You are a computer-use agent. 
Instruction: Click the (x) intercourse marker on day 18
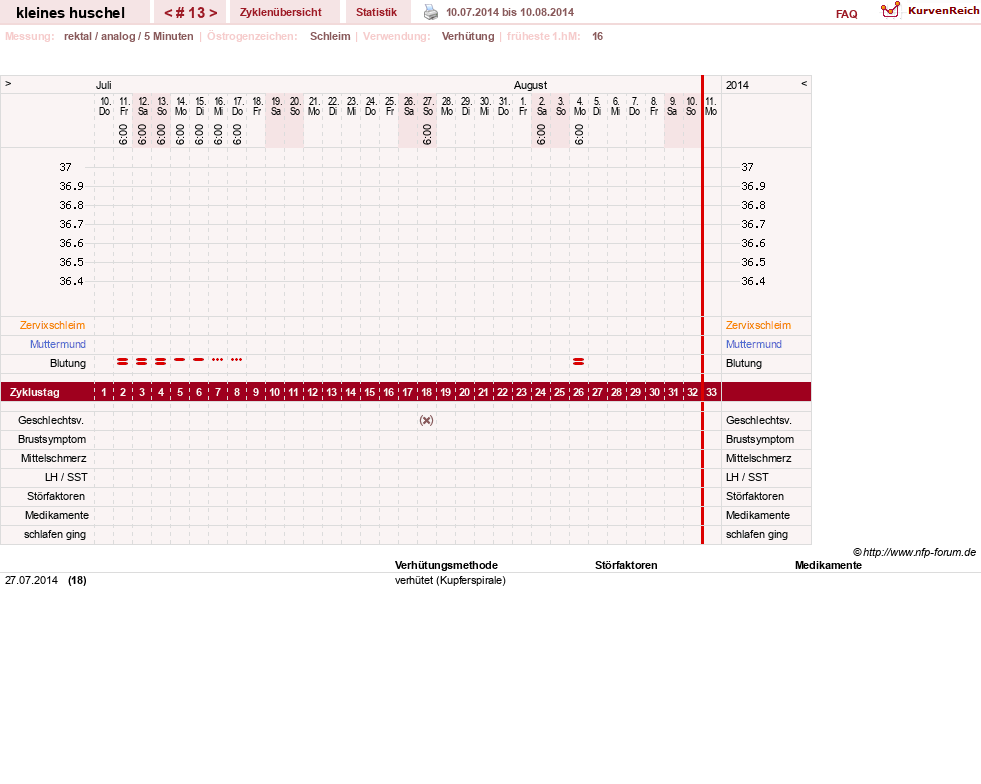pyautogui.click(x=426, y=420)
